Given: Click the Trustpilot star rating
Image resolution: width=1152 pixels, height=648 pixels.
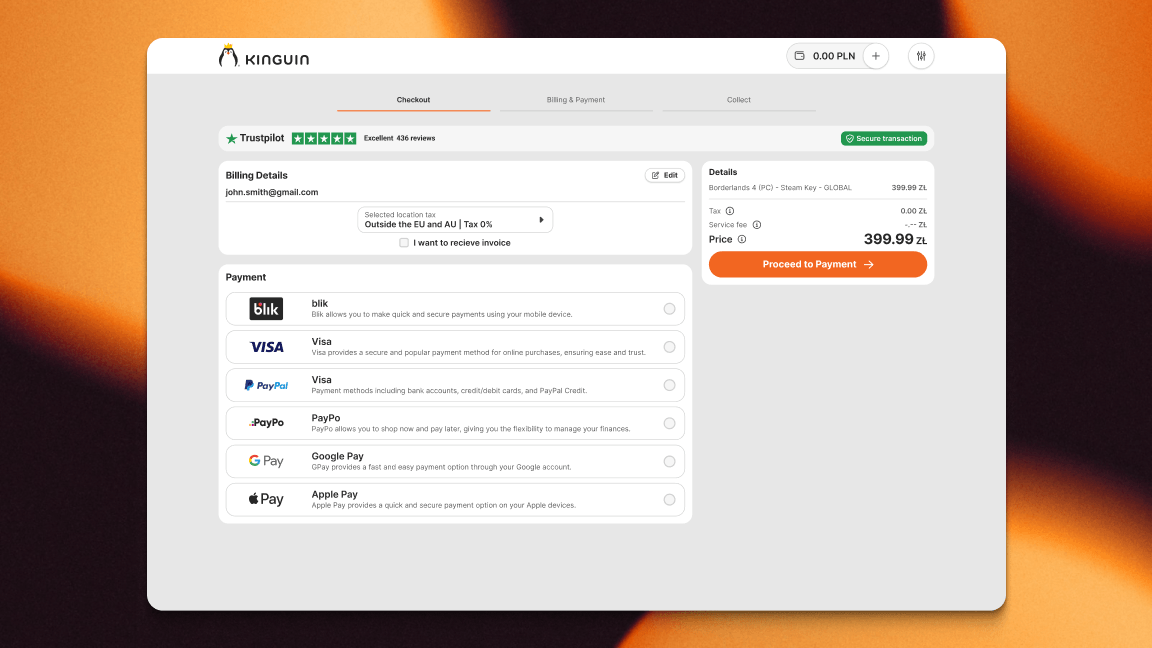Looking at the screenshot, I should (323, 138).
